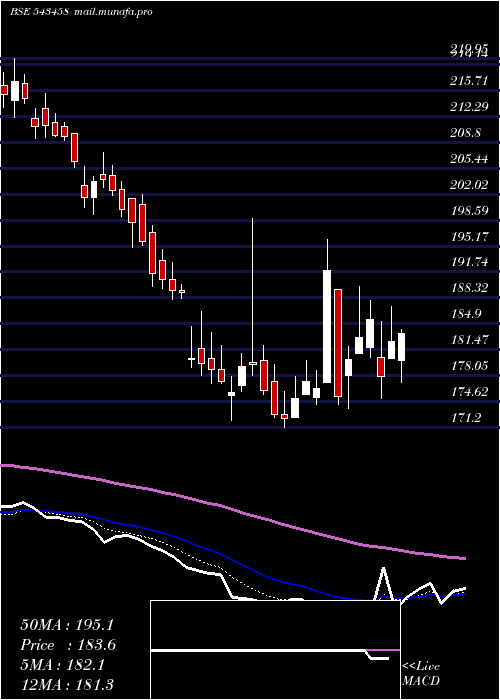The image size is (500, 700).
Task: Click the 178.05 price axis label
Action: pyautogui.click(x=470, y=366)
